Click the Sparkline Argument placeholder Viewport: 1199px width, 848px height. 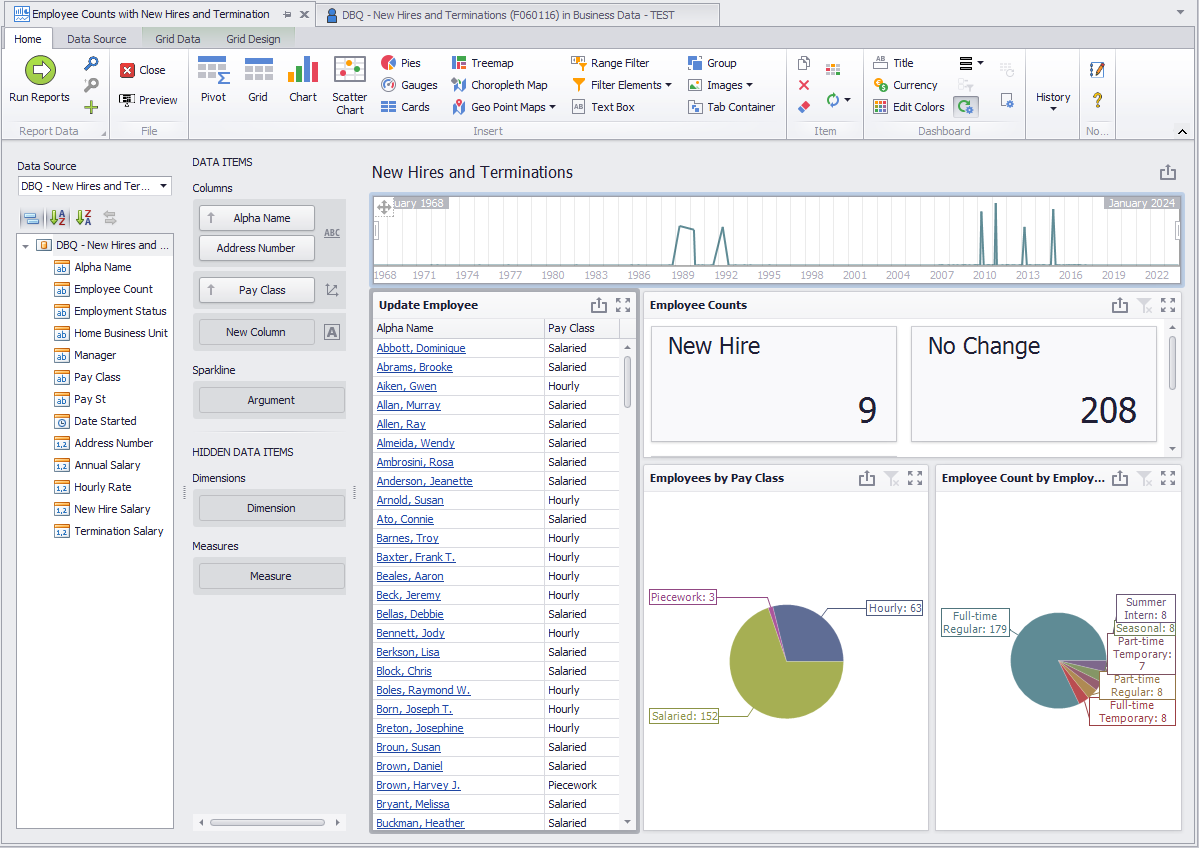271,400
